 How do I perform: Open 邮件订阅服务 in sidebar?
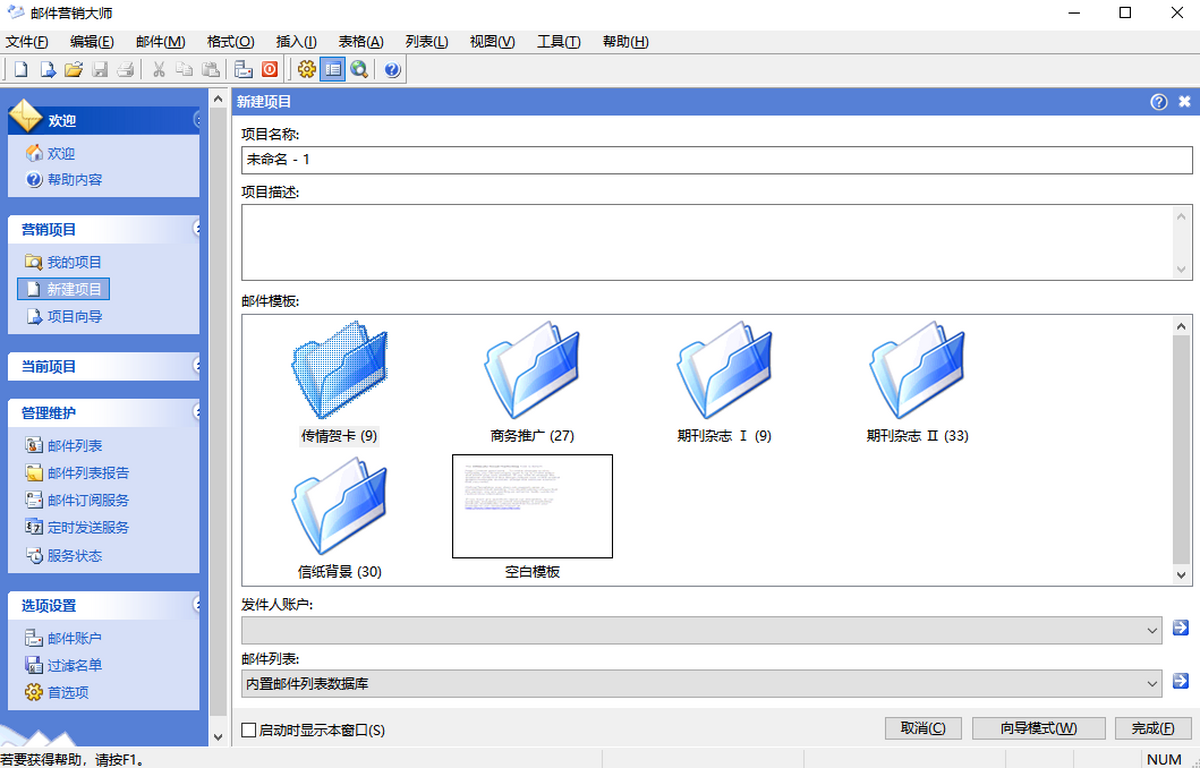click(x=77, y=500)
